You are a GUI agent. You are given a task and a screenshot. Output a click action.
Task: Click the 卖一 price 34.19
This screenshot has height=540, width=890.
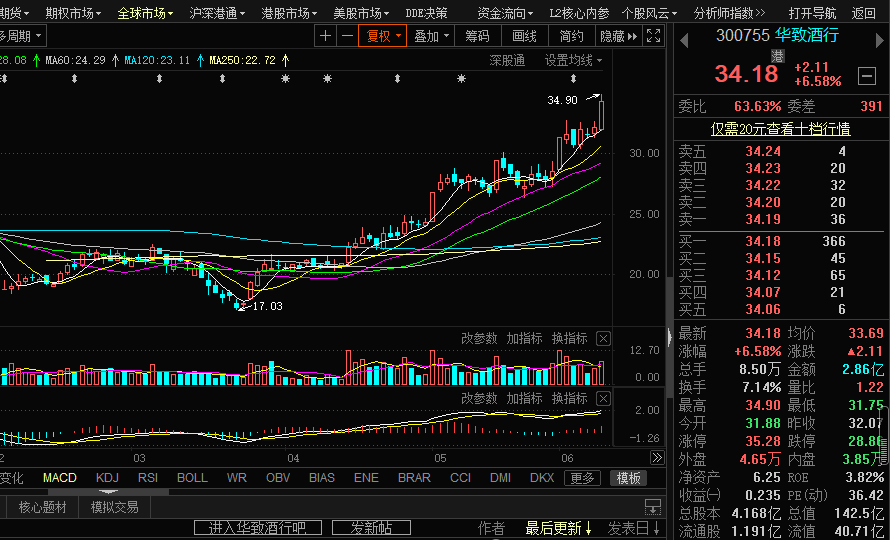[763, 219]
